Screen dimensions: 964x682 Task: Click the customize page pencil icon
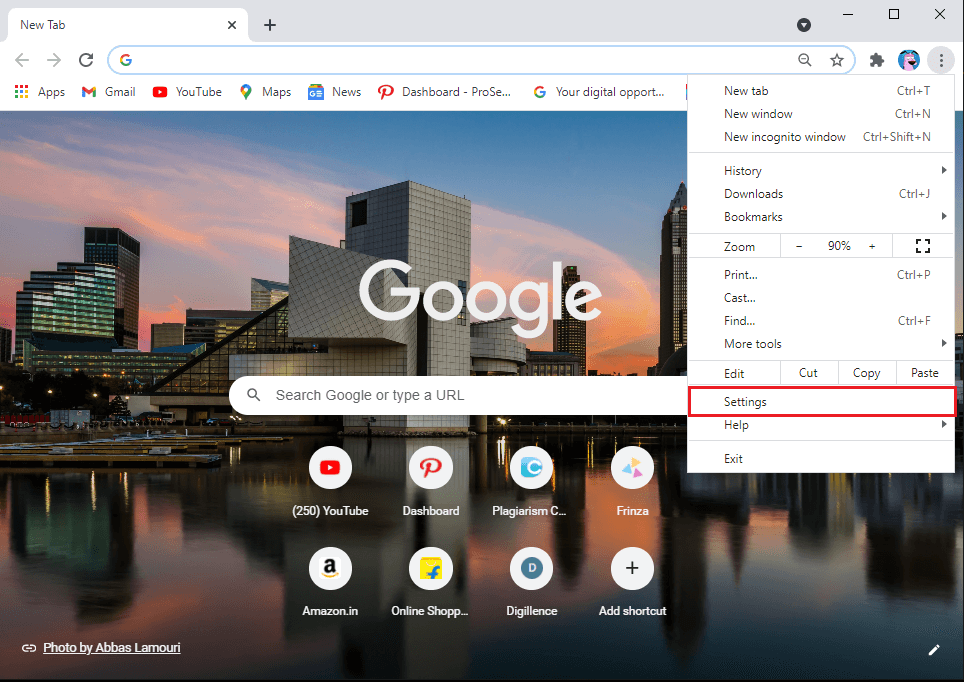tap(934, 649)
